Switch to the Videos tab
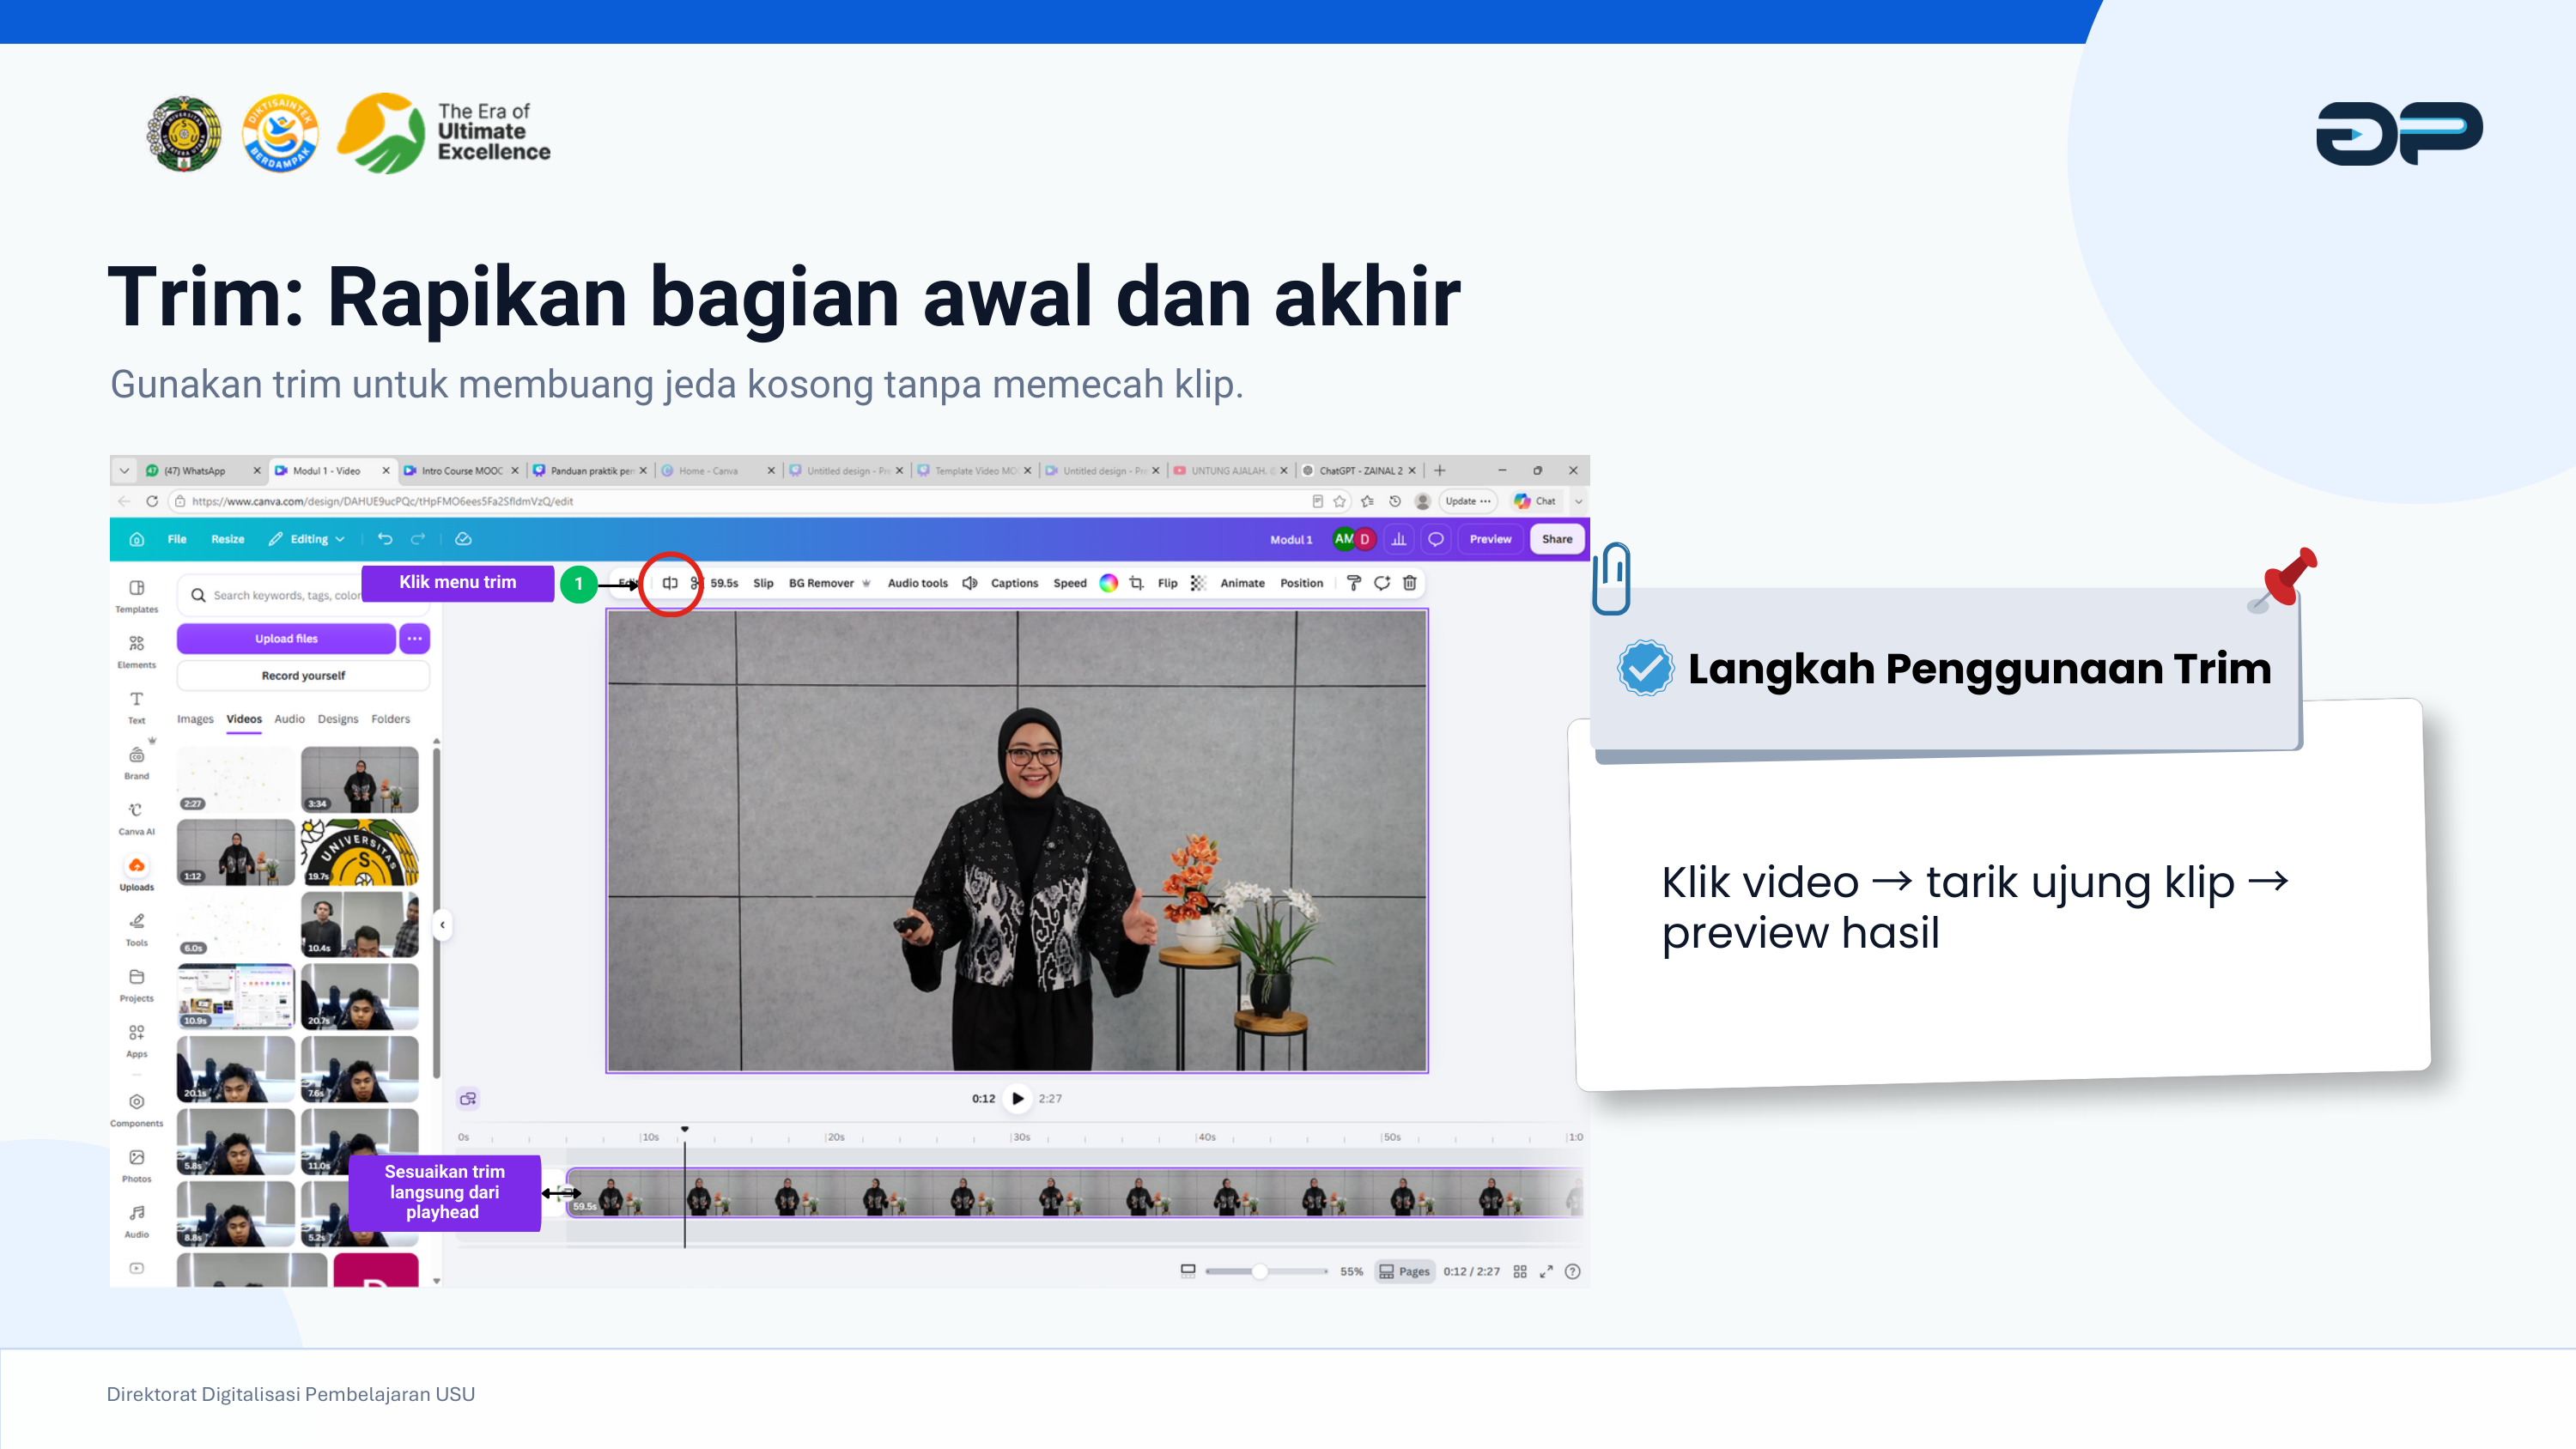Screen dimensions: 2576x1449 point(244,719)
